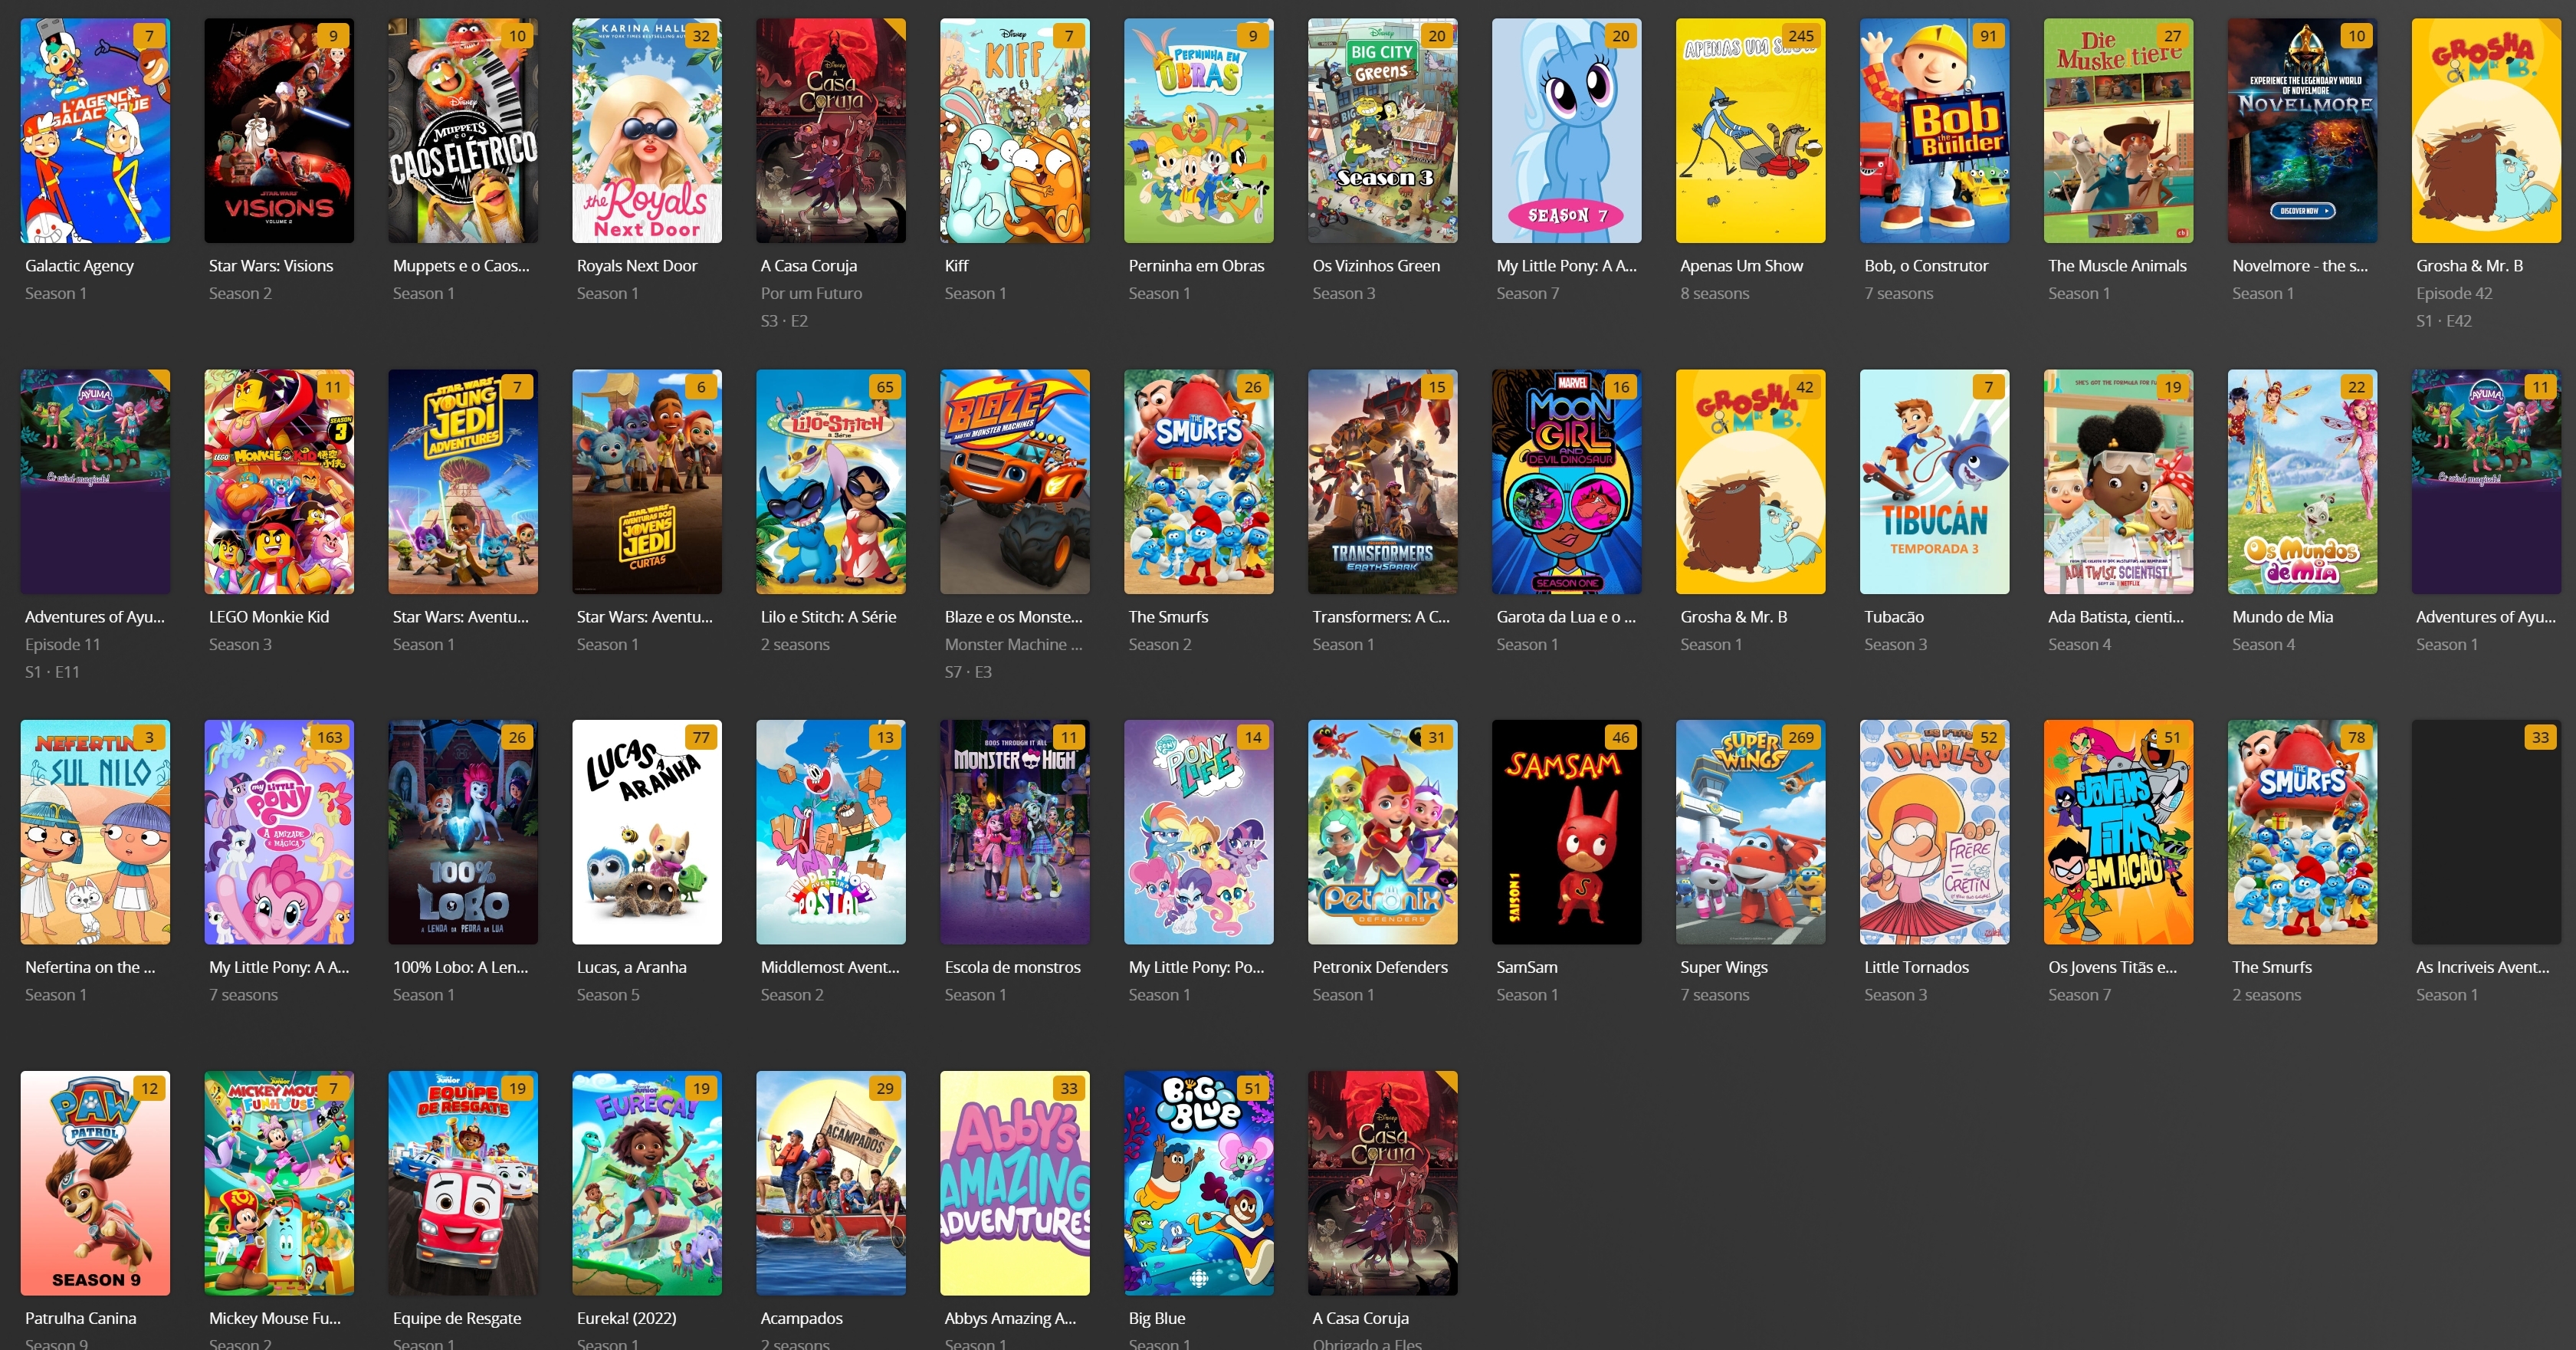Open the Galactic Agency poster
This screenshot has width=2576, height=1350.
coord(95,130)
